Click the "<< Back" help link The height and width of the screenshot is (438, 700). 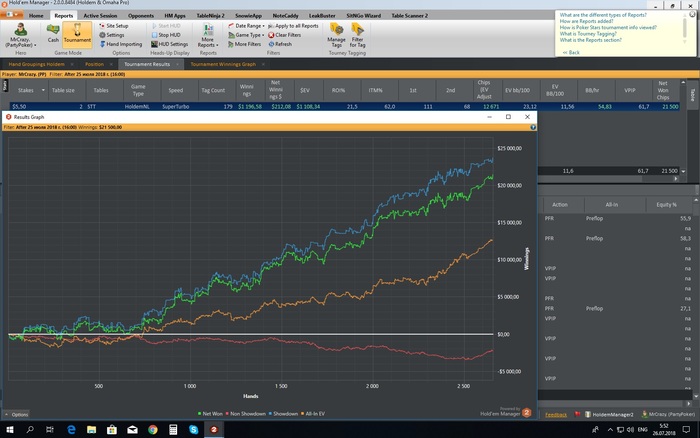571,52
